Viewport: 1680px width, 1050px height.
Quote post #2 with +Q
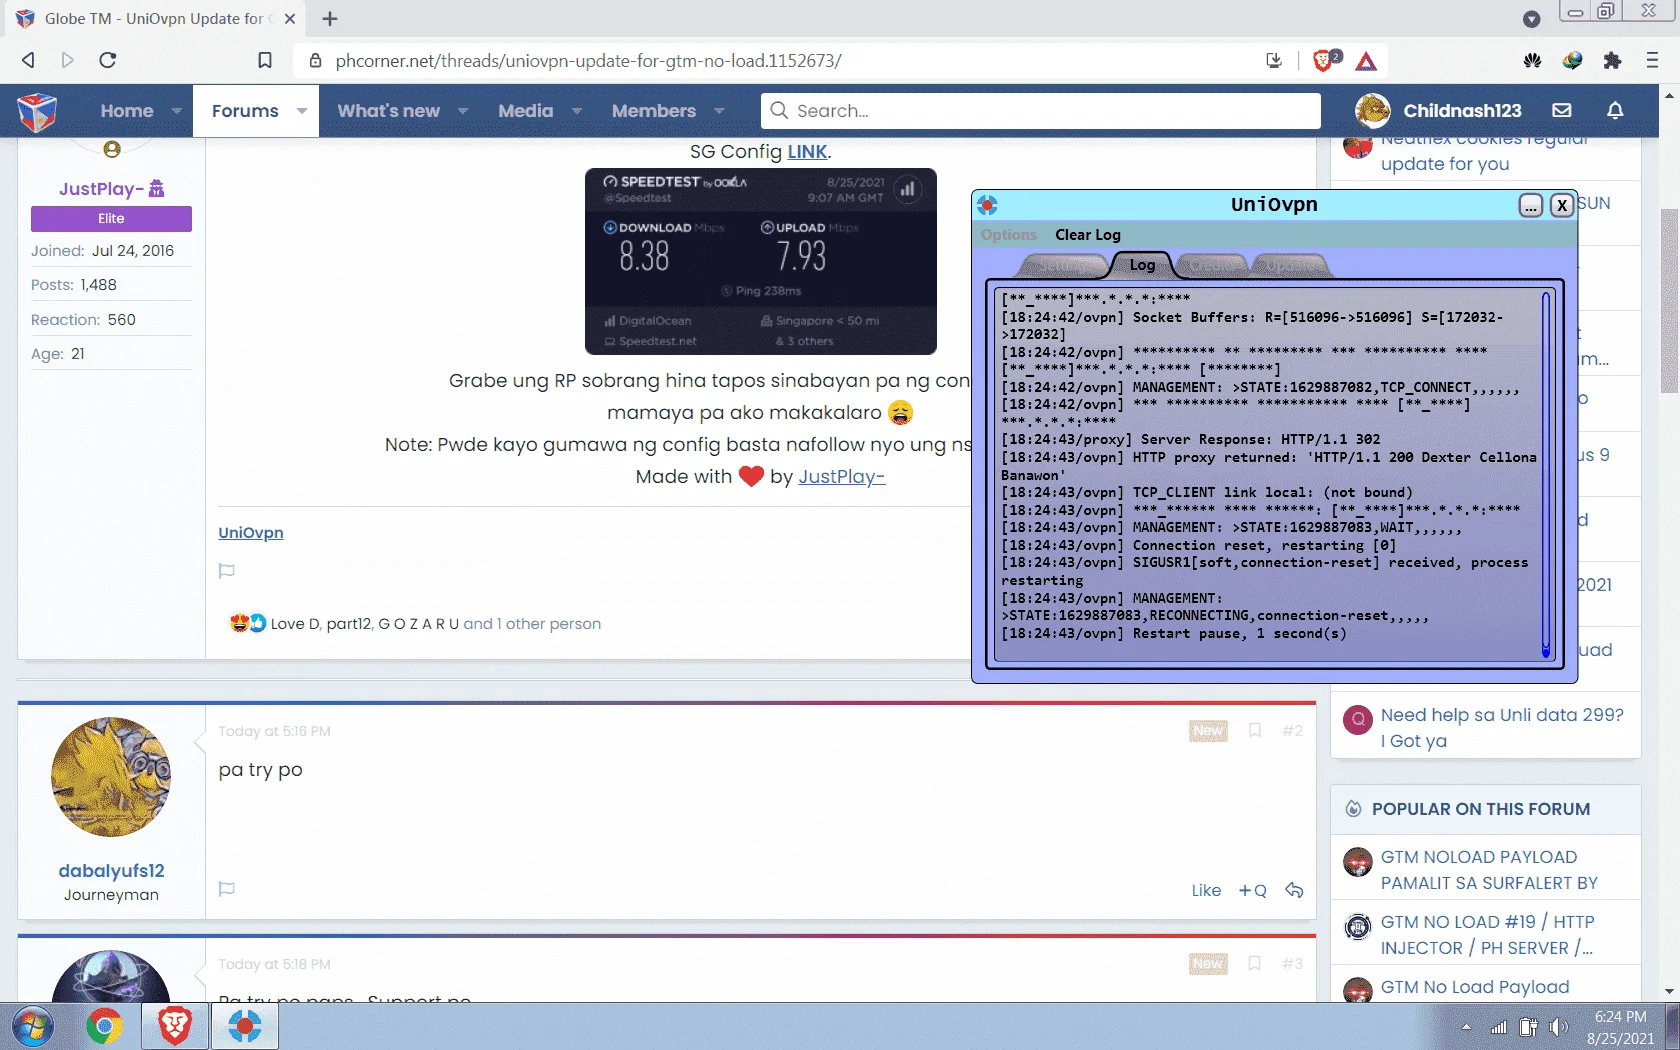click(x=1252, y=890)
